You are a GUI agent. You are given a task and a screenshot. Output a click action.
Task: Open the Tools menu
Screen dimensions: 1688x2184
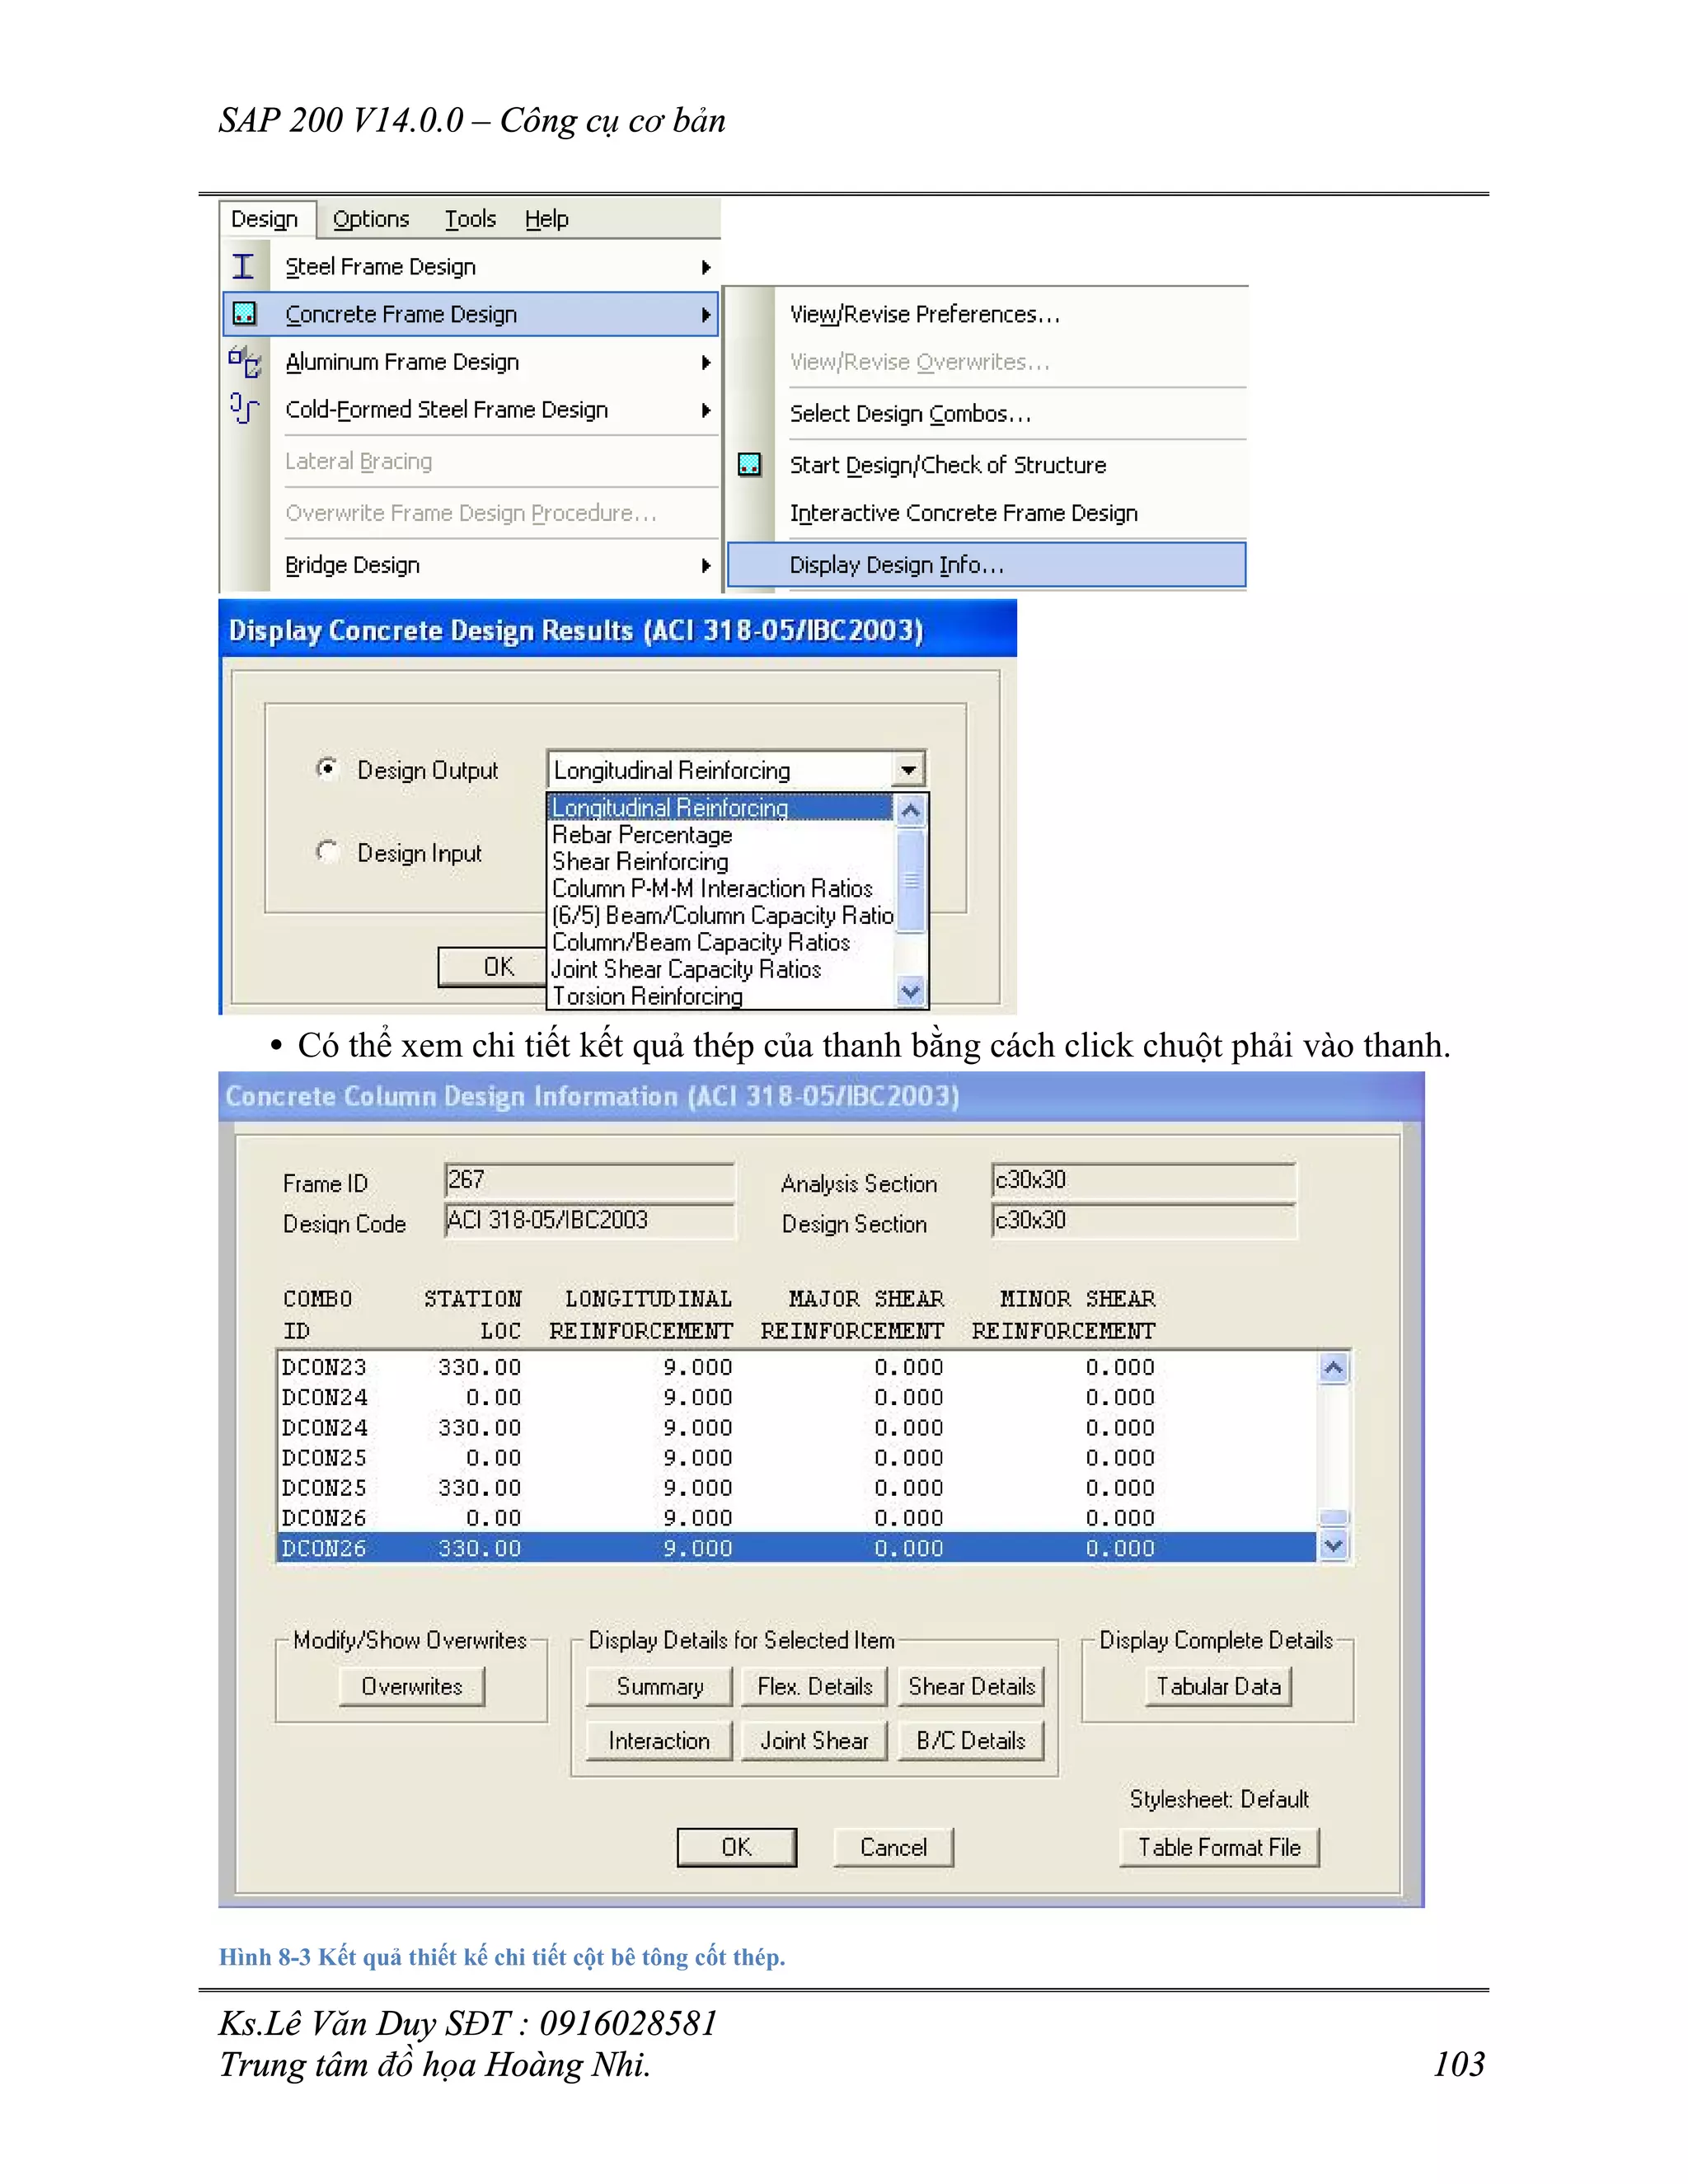[x=470, y=219]
